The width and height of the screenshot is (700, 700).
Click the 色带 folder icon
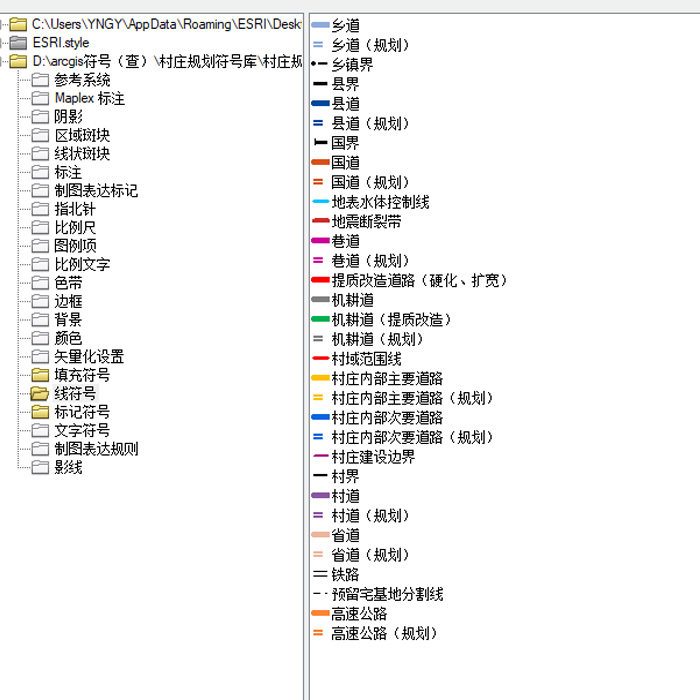pyautogui.click(x=40, y=283)
